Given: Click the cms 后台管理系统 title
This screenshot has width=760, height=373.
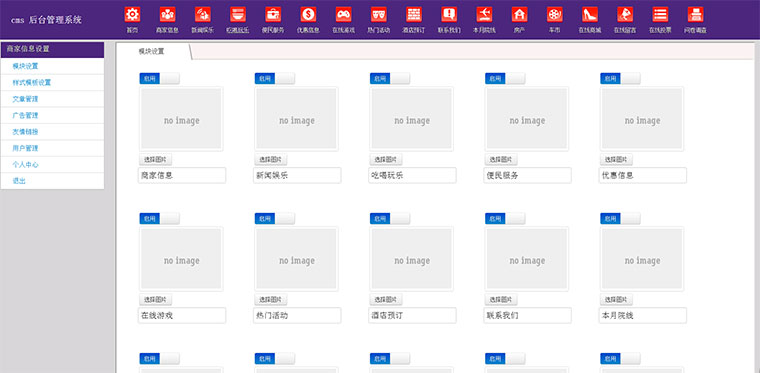Looking at the screenshot, I should pyautogui.click(x=47, y=20).
